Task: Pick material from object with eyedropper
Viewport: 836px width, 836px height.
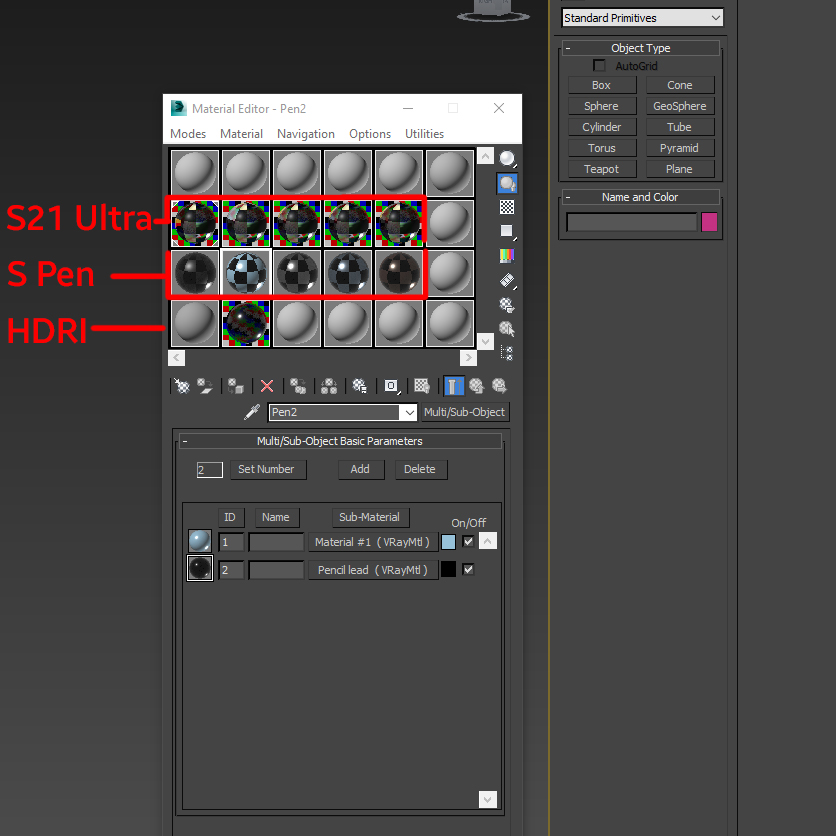Action: pyautogui.click(x=252, y=412)
